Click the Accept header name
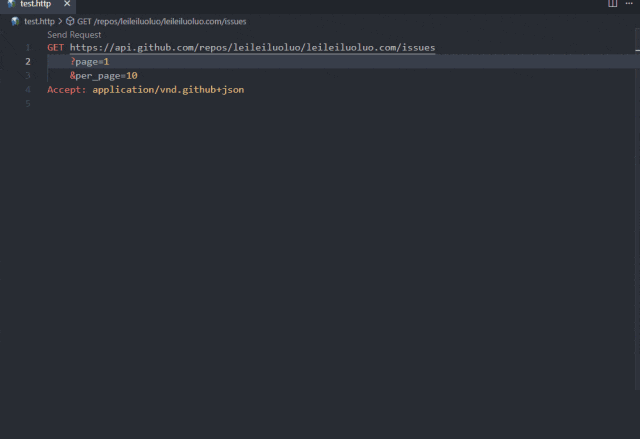Image resolution: width=640 pixels, height=439 pixels. pyautogui.click(x=67, y=90)
